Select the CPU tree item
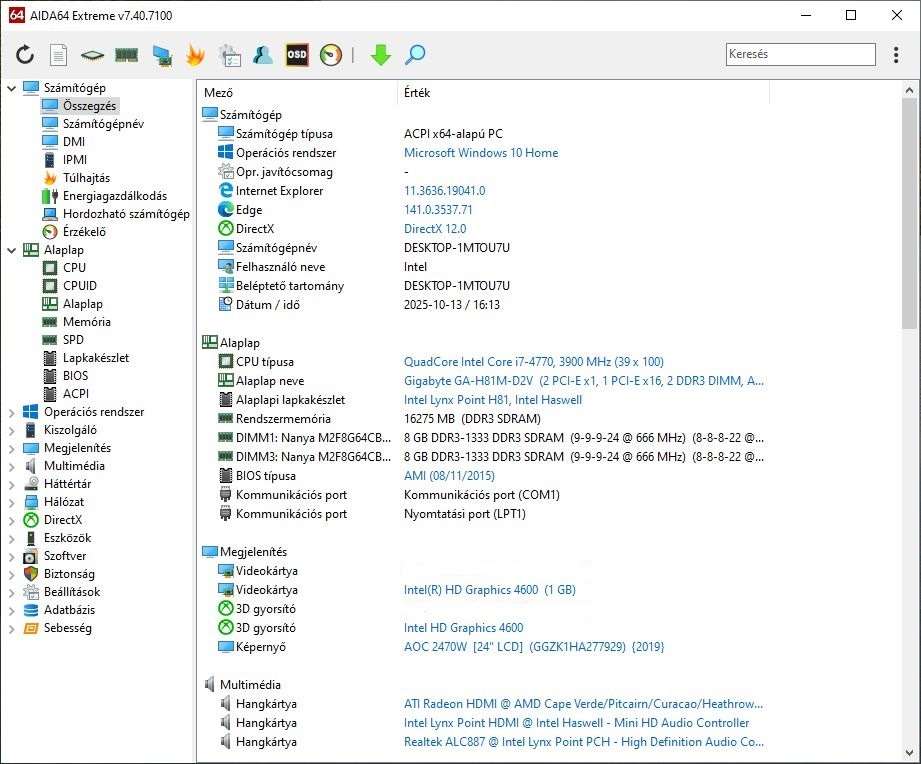921x764 pixels. pyautogui.click(x=74, y=268)
